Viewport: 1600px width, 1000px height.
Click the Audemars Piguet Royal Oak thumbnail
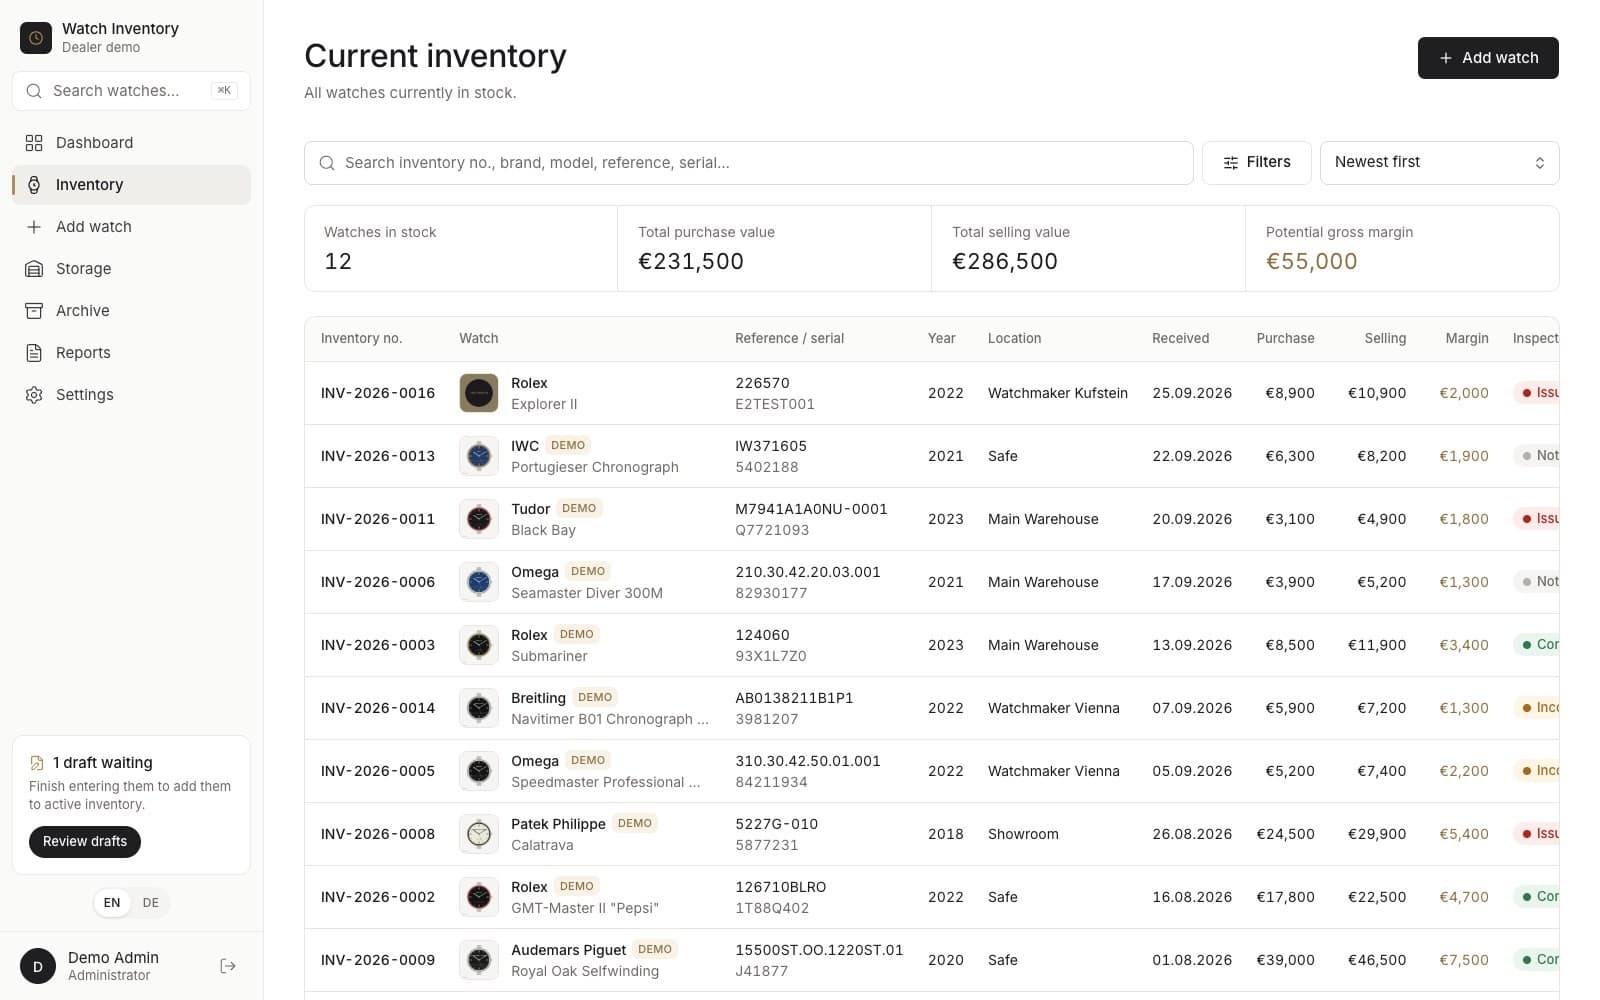click(x=479, y=960)
